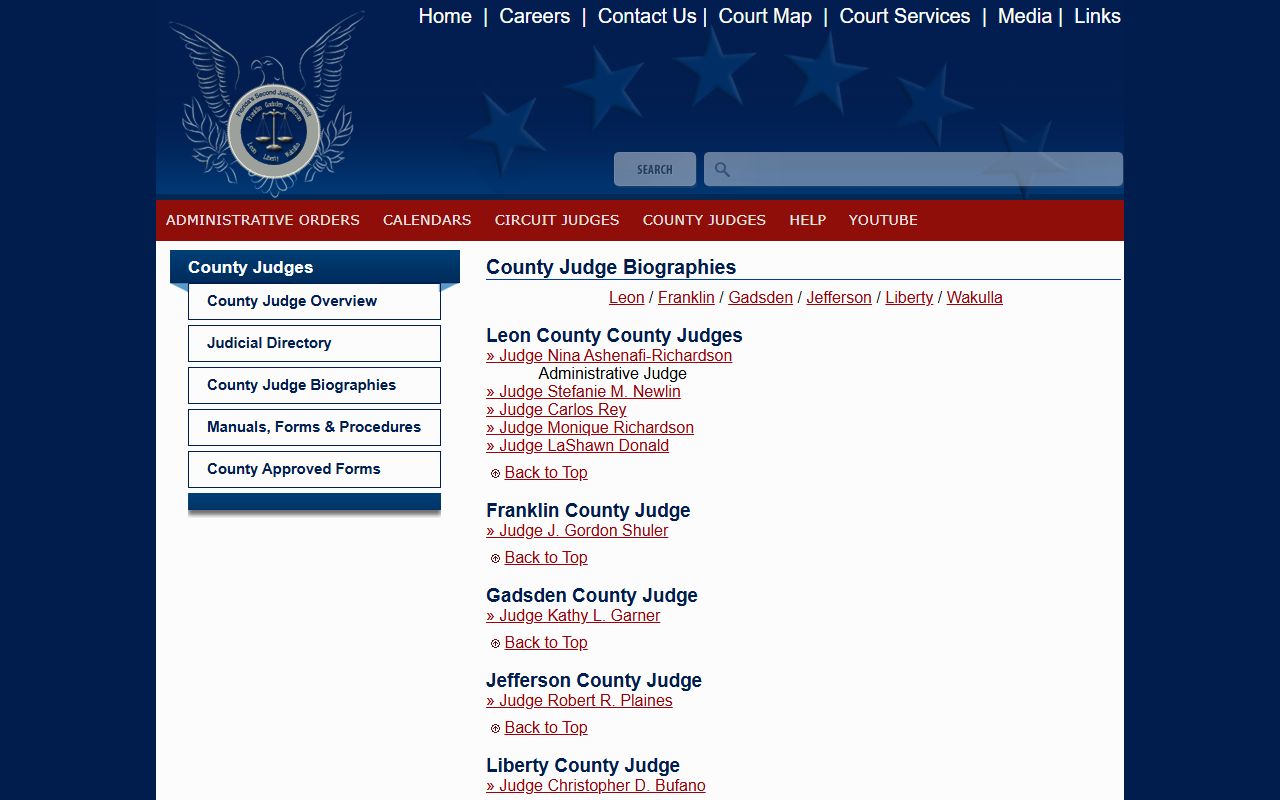The width and height of the screenshot is (1280, 800).
Task: Select County Judges in red menu bar
Action: click(704, 220)
